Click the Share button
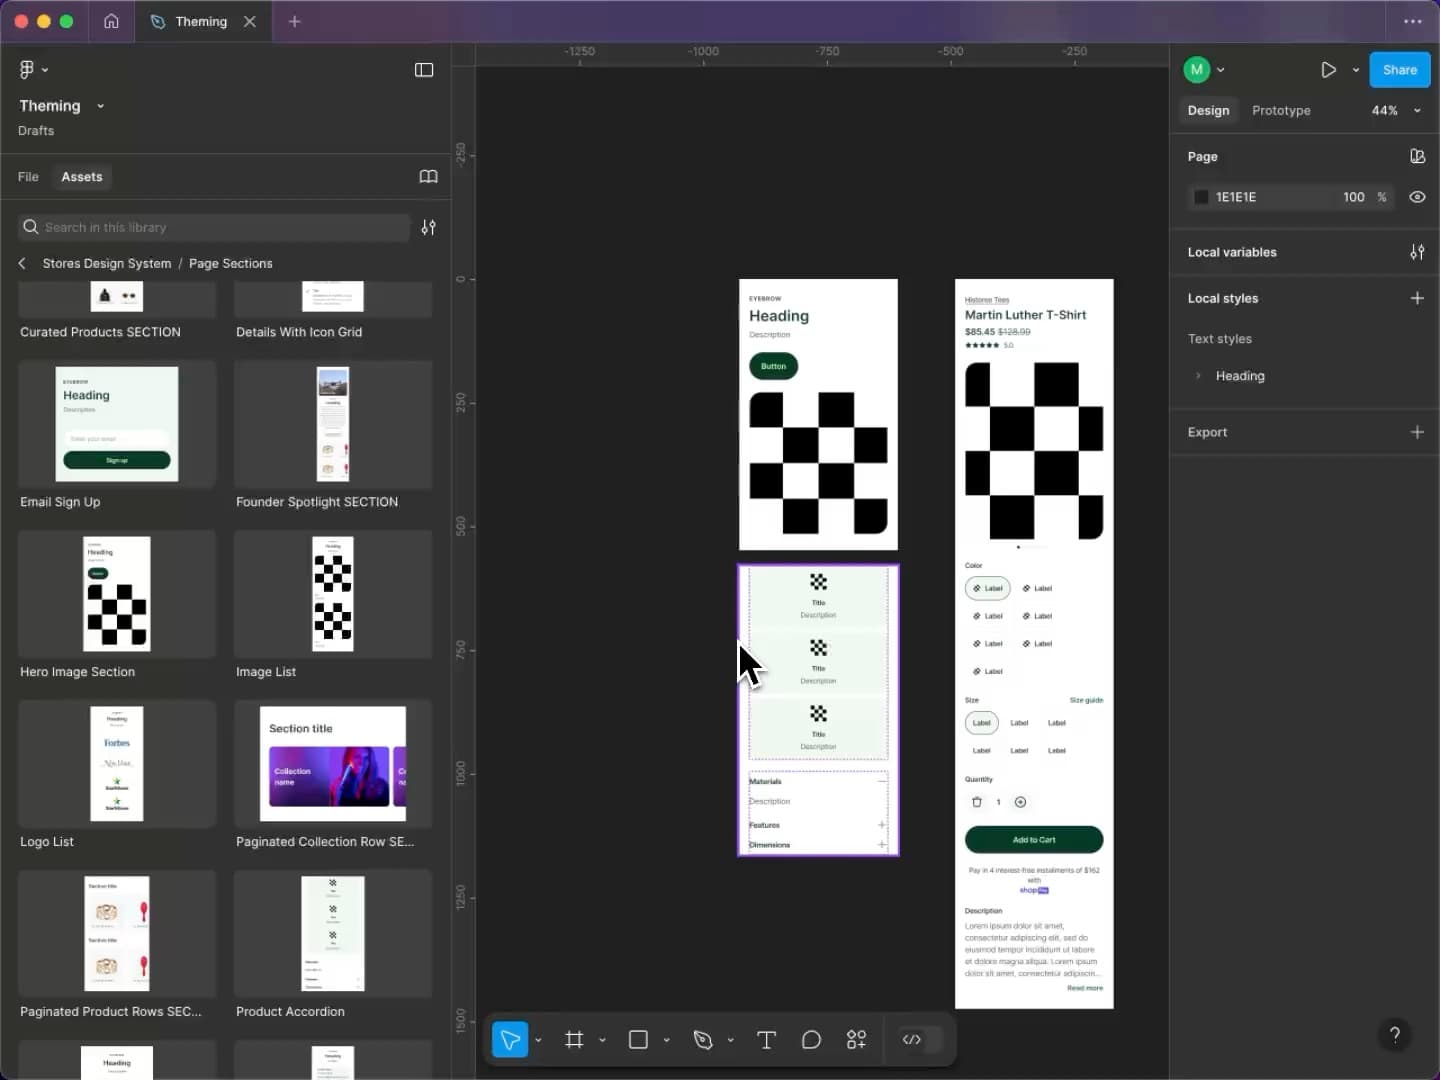The image size is (1440, 1080). [1398, 70]
